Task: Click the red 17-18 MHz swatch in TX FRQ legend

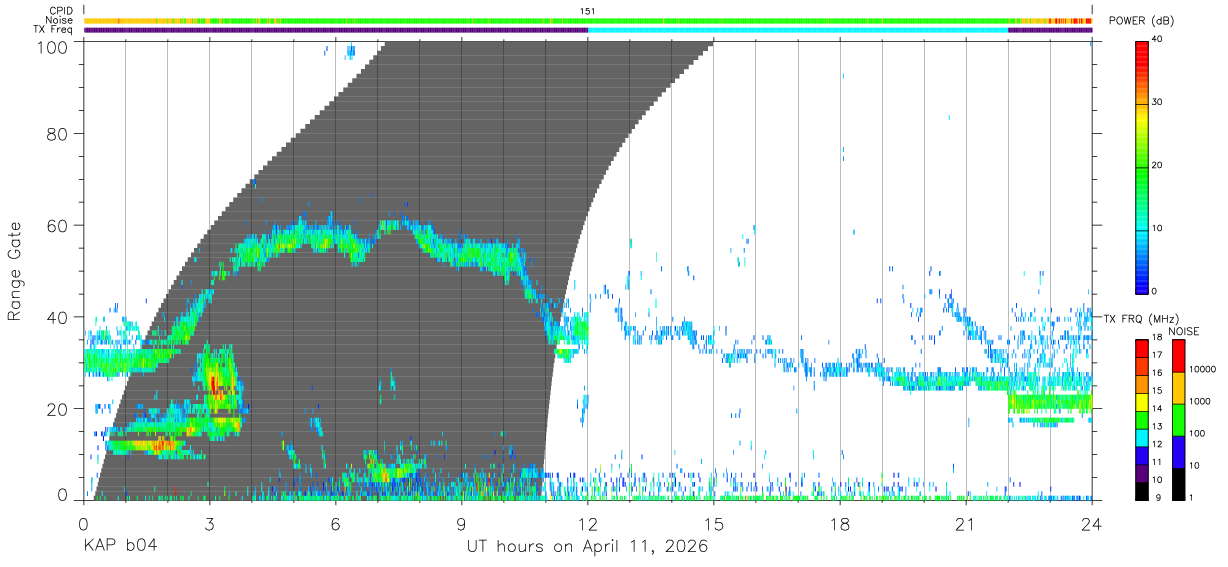Action: [x=1142, y=348]
